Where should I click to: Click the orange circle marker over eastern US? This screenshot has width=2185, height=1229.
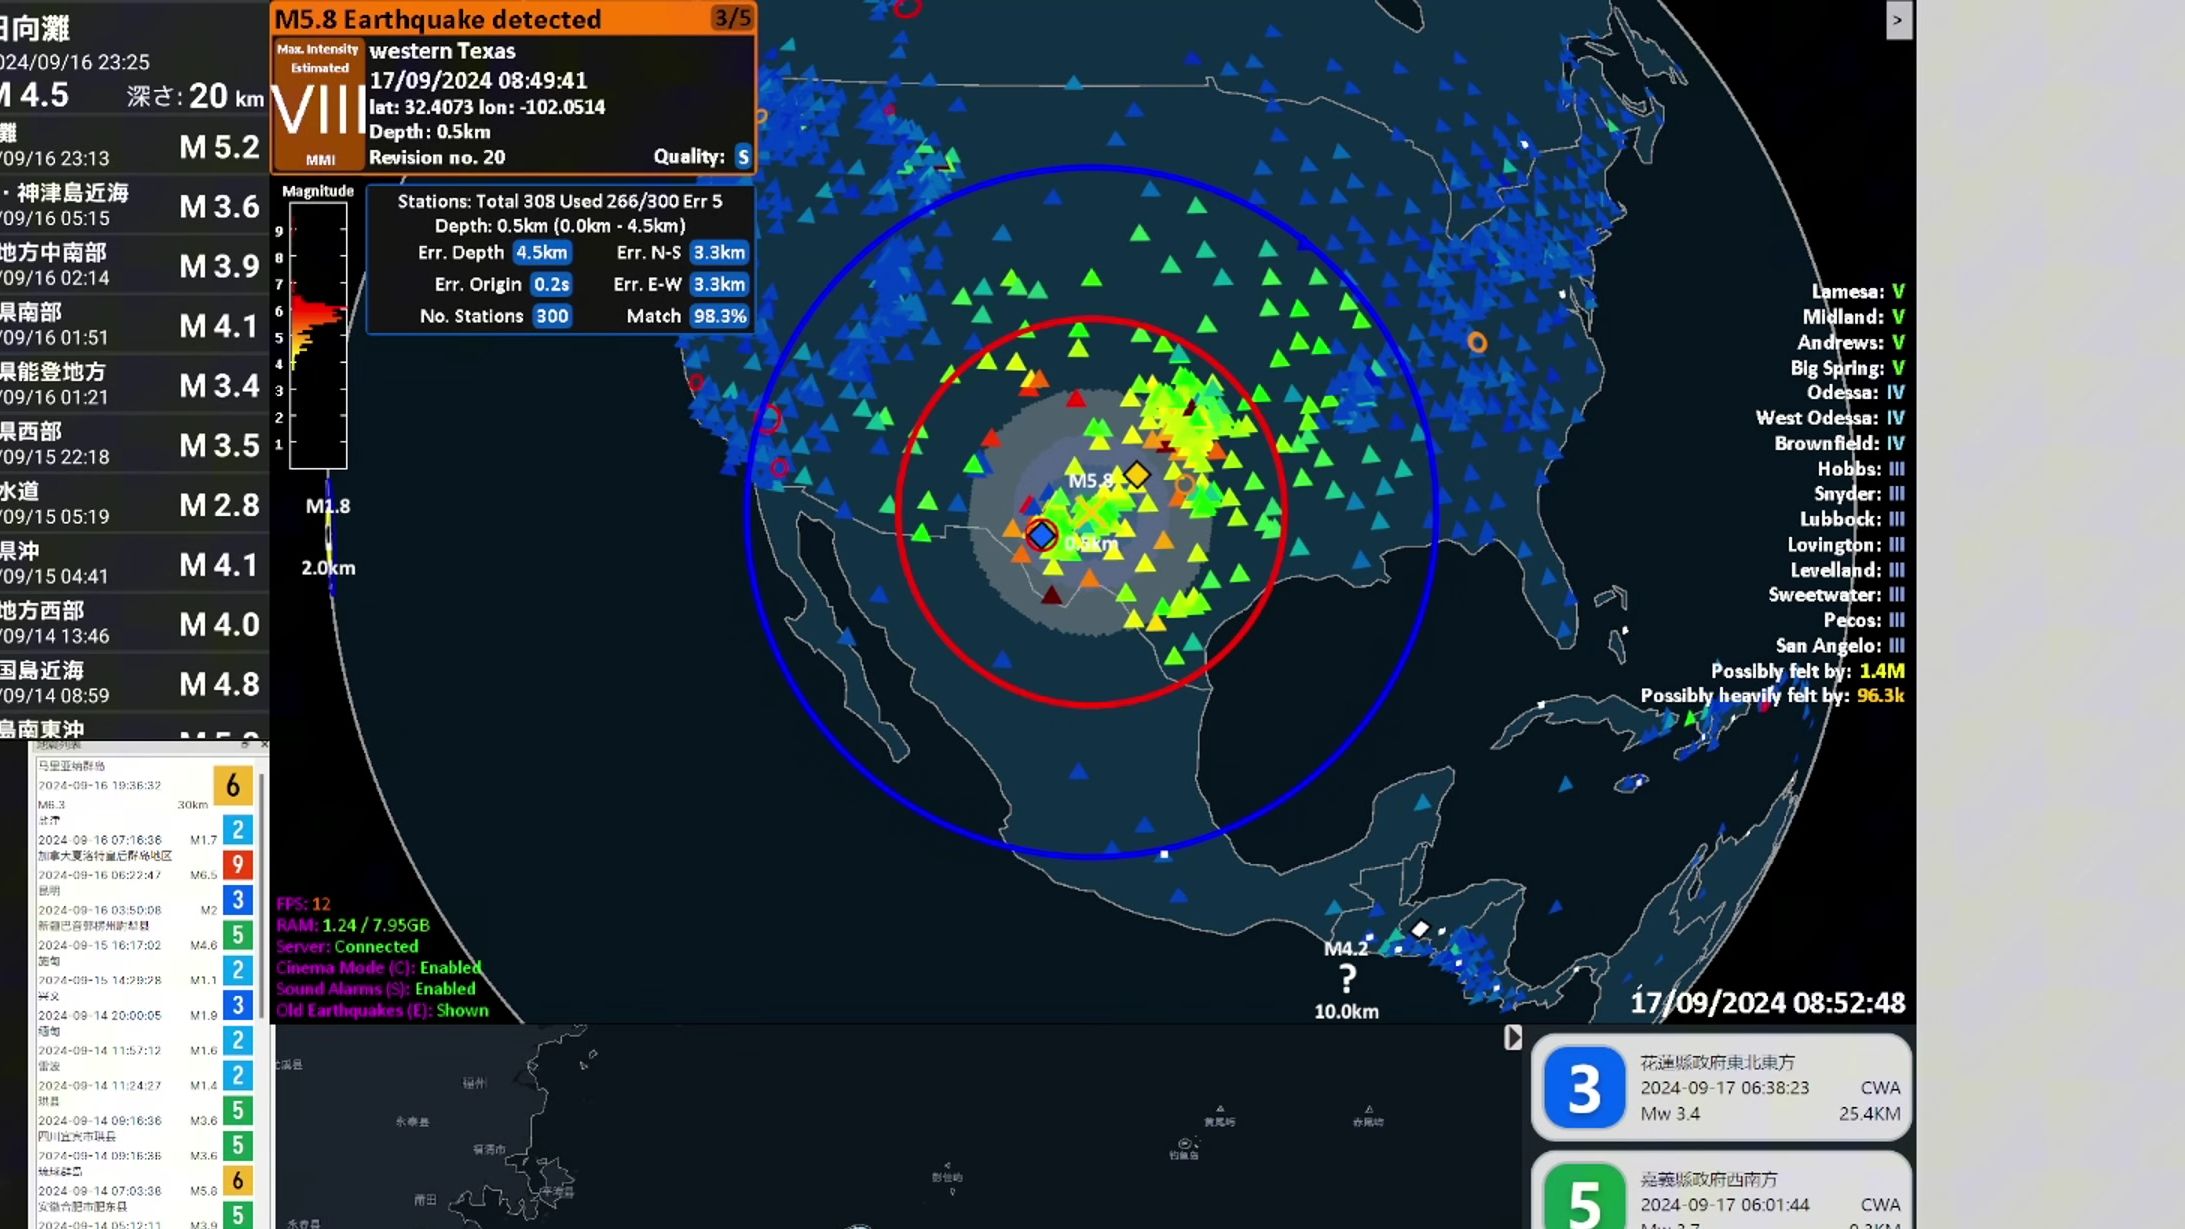pos(1477,343)
